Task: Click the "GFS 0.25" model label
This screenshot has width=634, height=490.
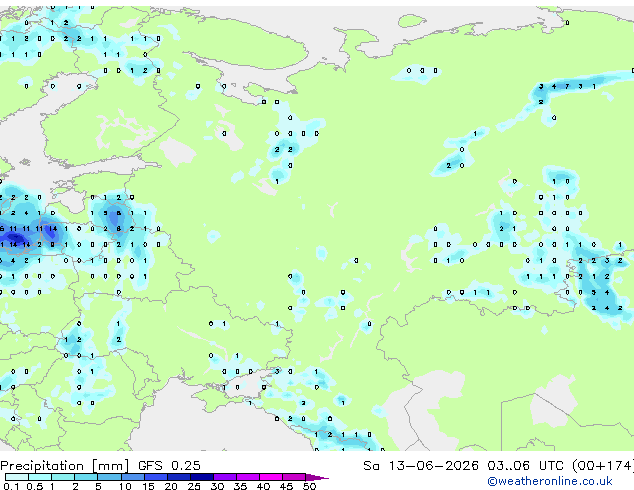Action: click(169, 465)
